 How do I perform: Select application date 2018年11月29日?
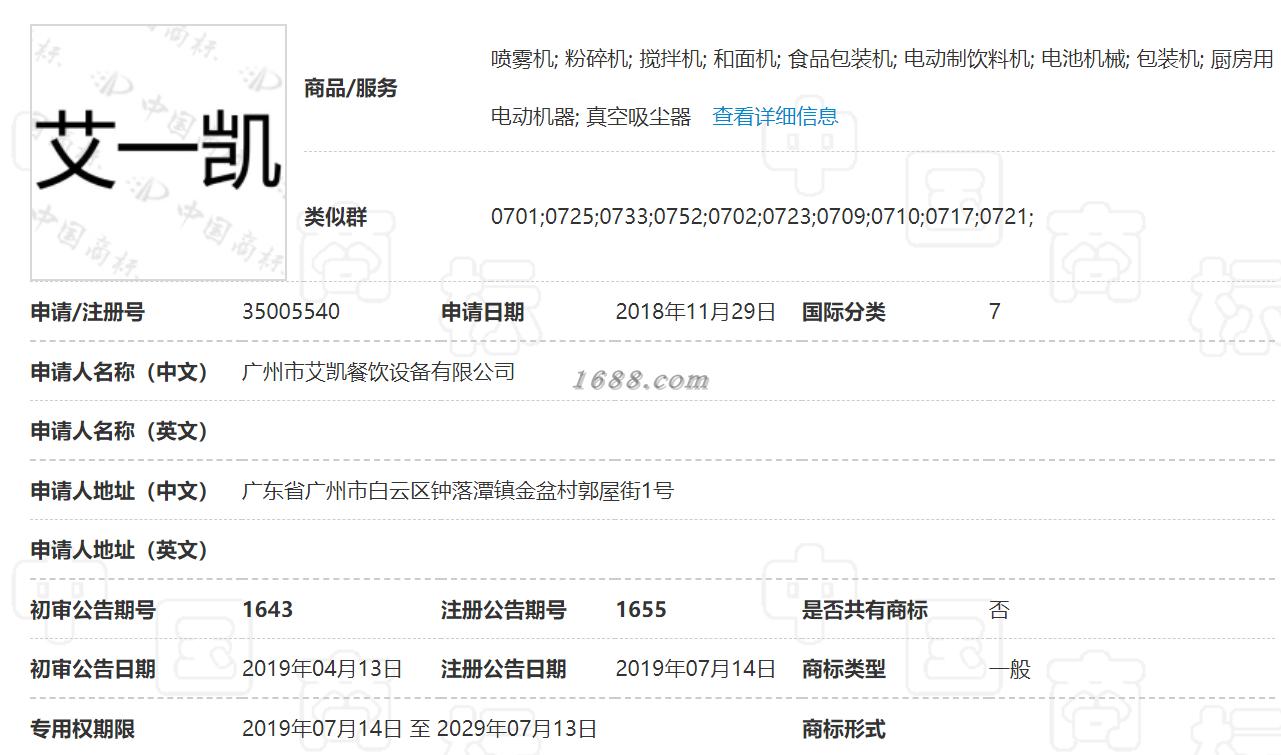(696, 312)
